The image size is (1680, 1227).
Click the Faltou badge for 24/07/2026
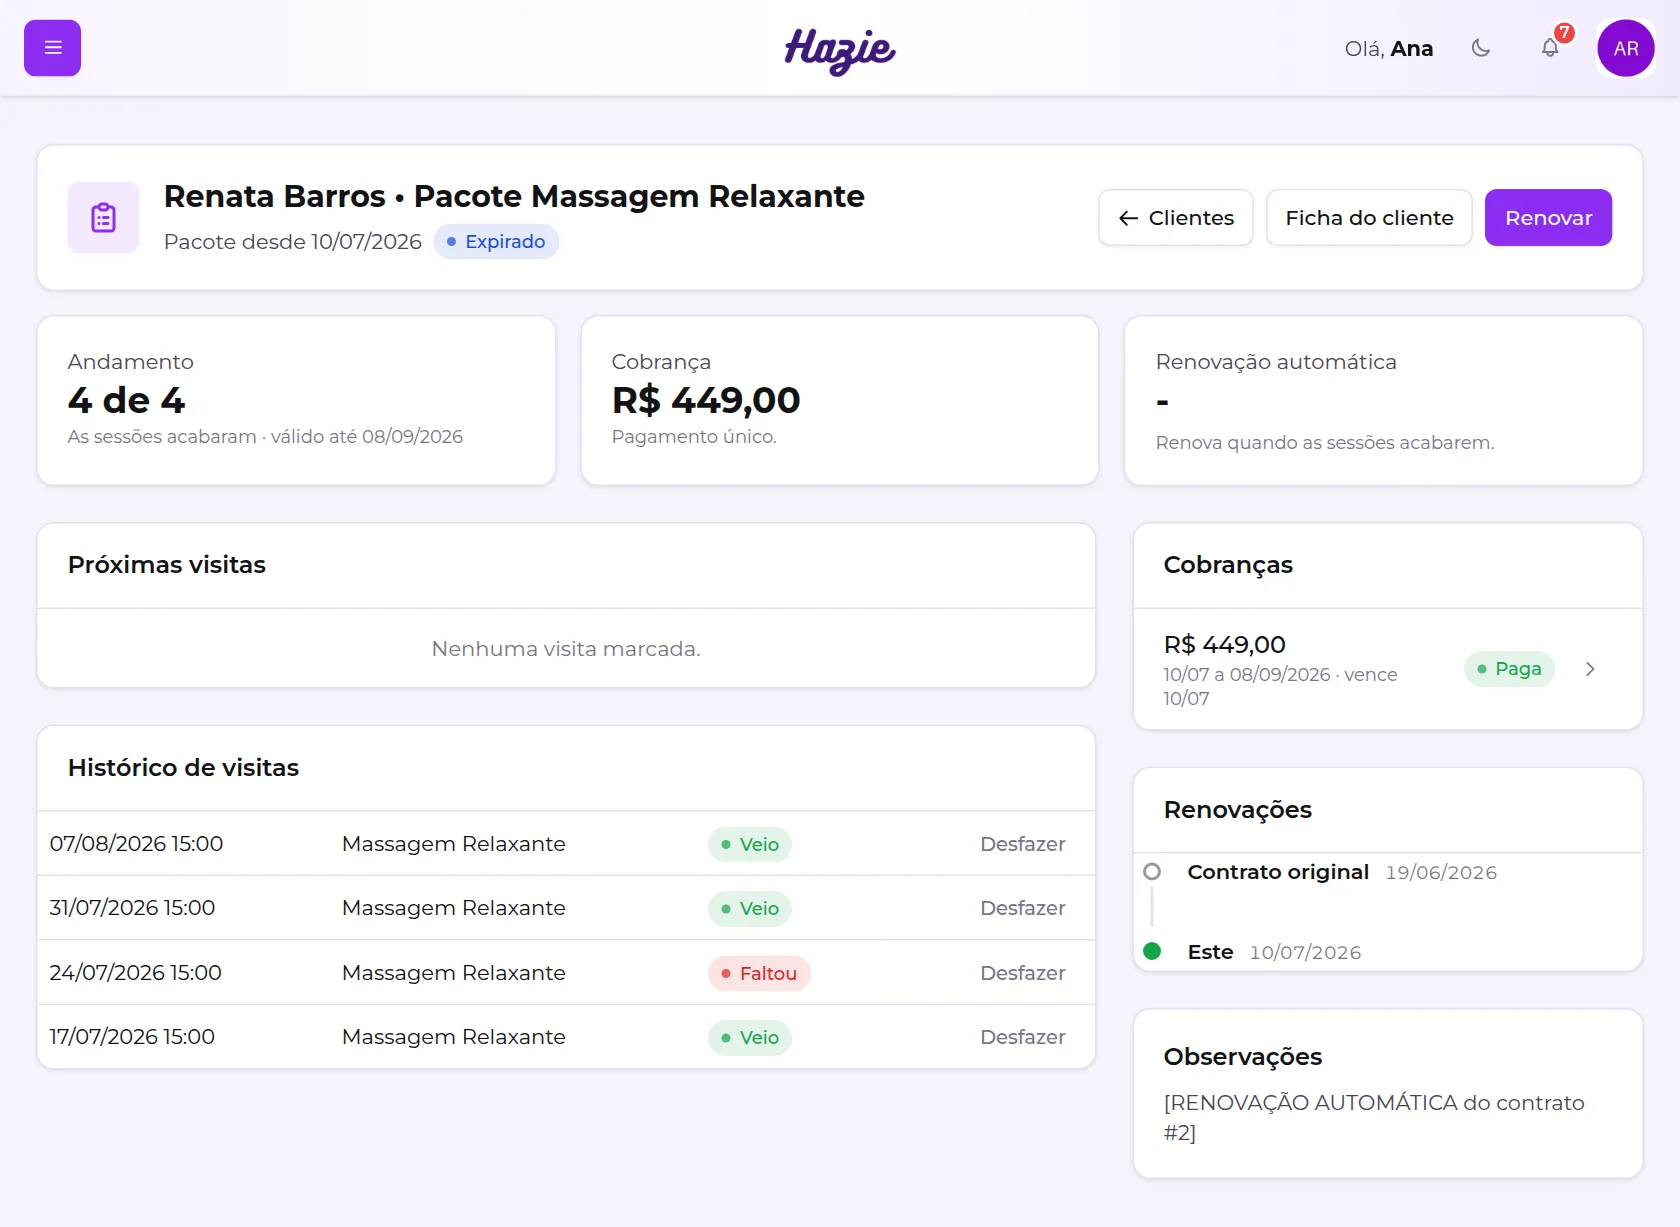coord(759,973)
